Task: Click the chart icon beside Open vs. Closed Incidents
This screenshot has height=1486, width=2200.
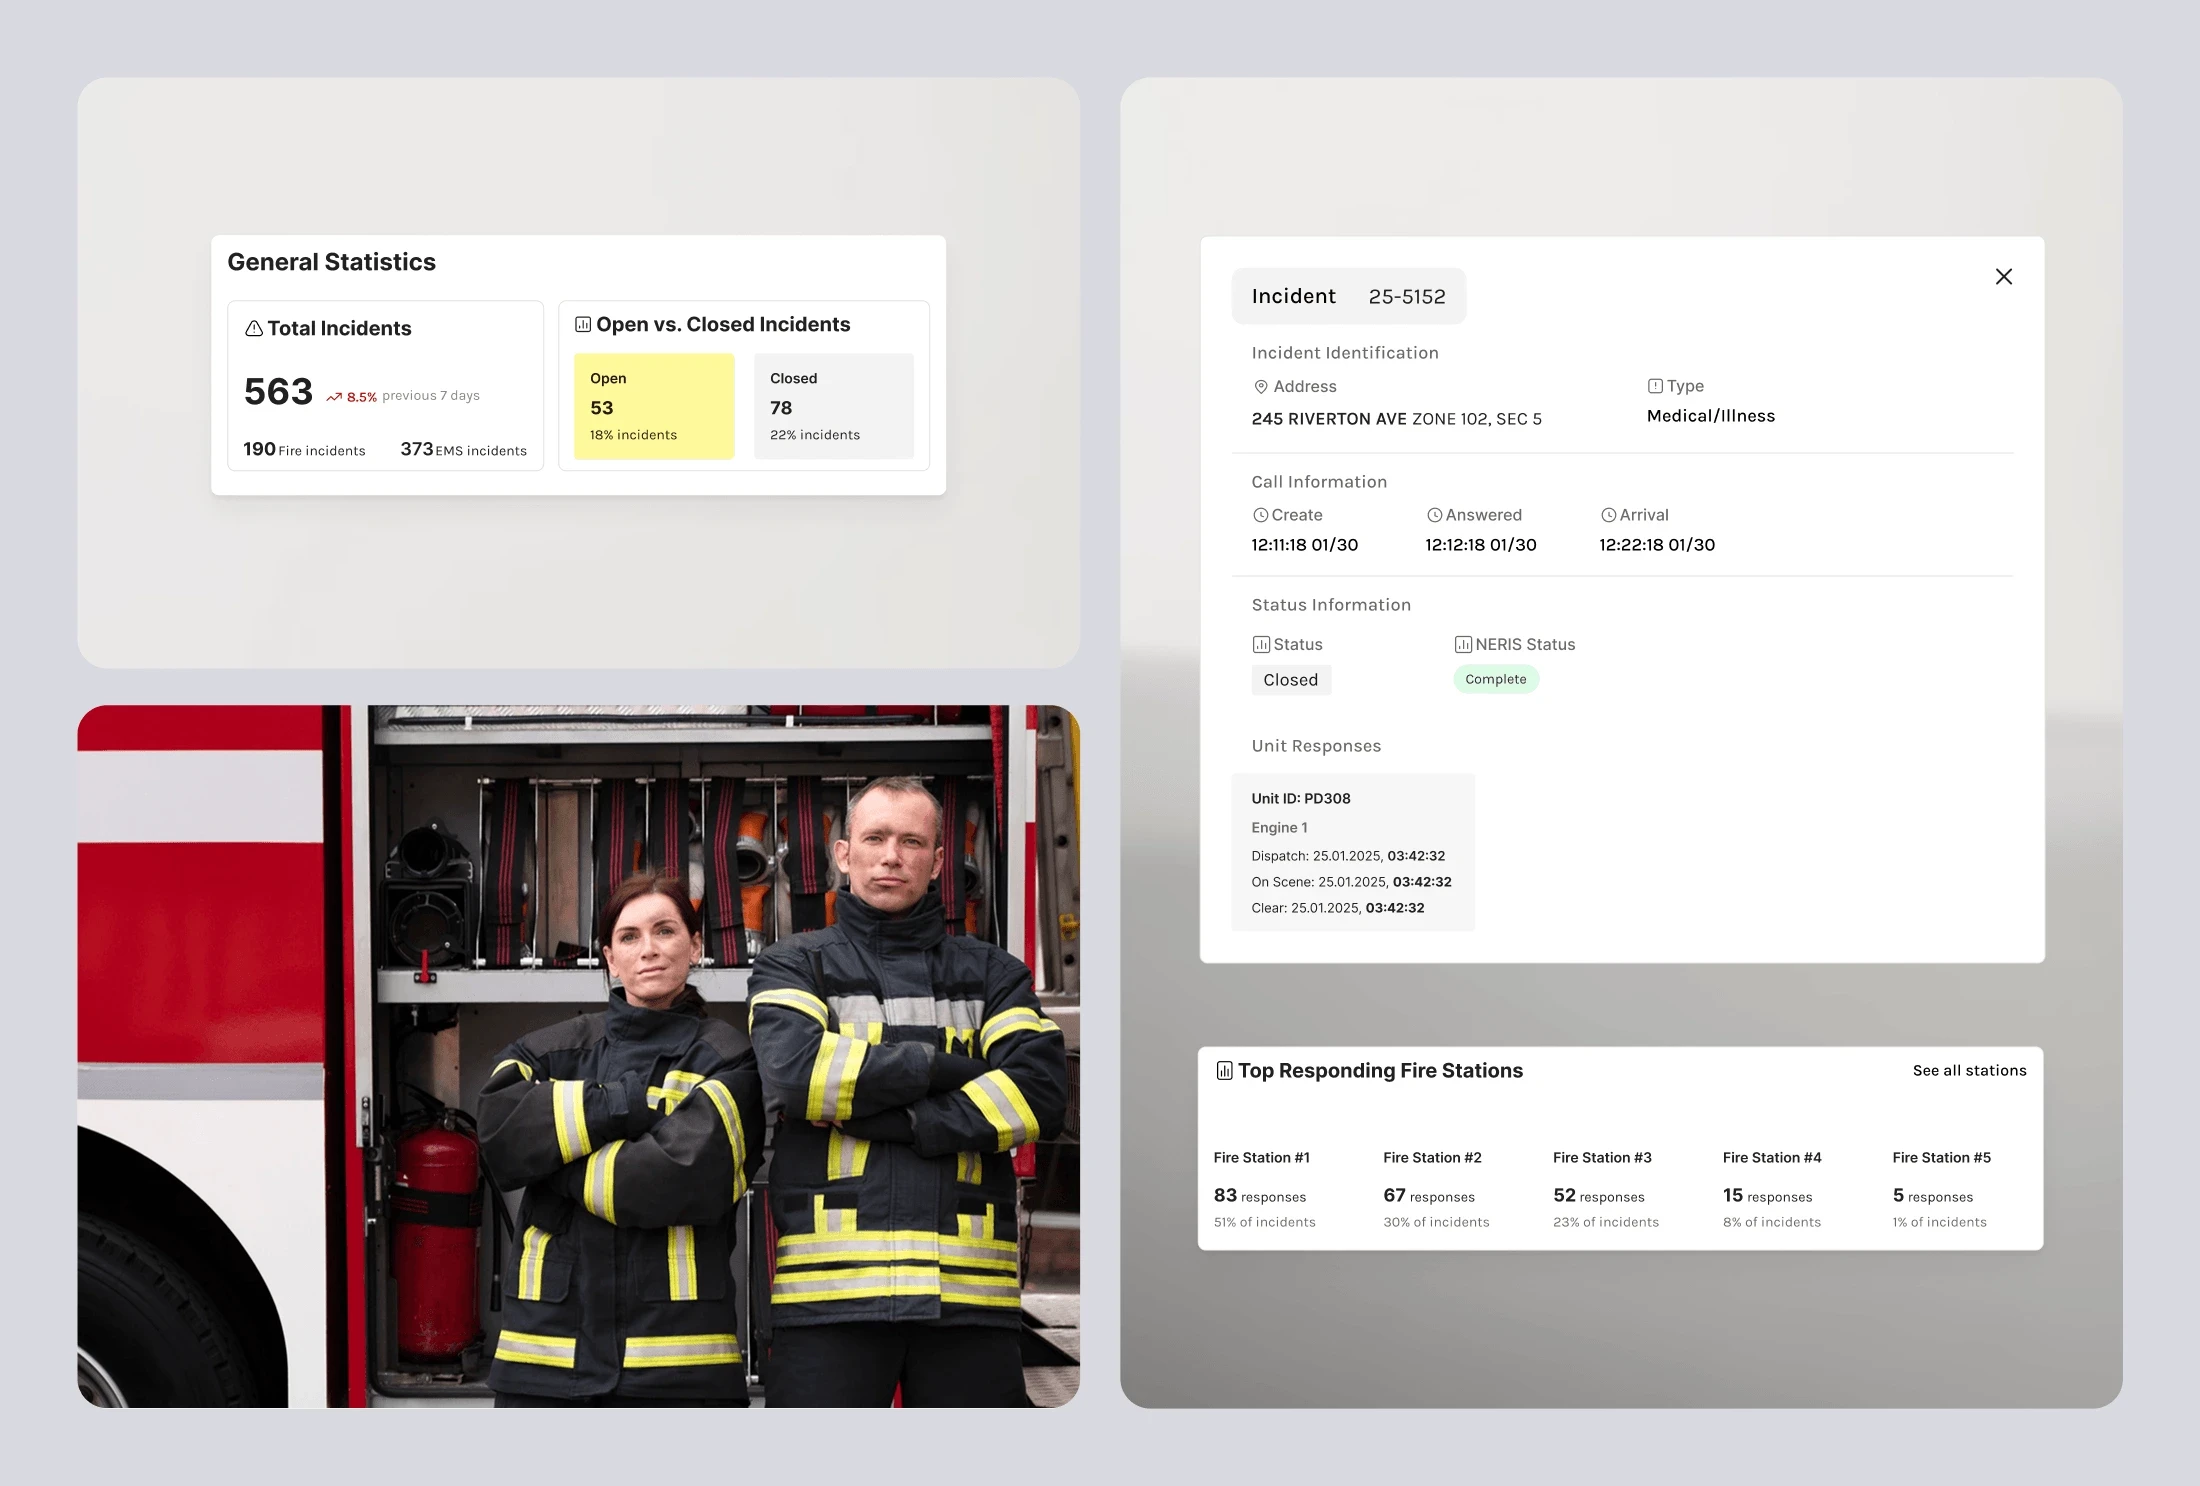Action: tap(583, 324)
